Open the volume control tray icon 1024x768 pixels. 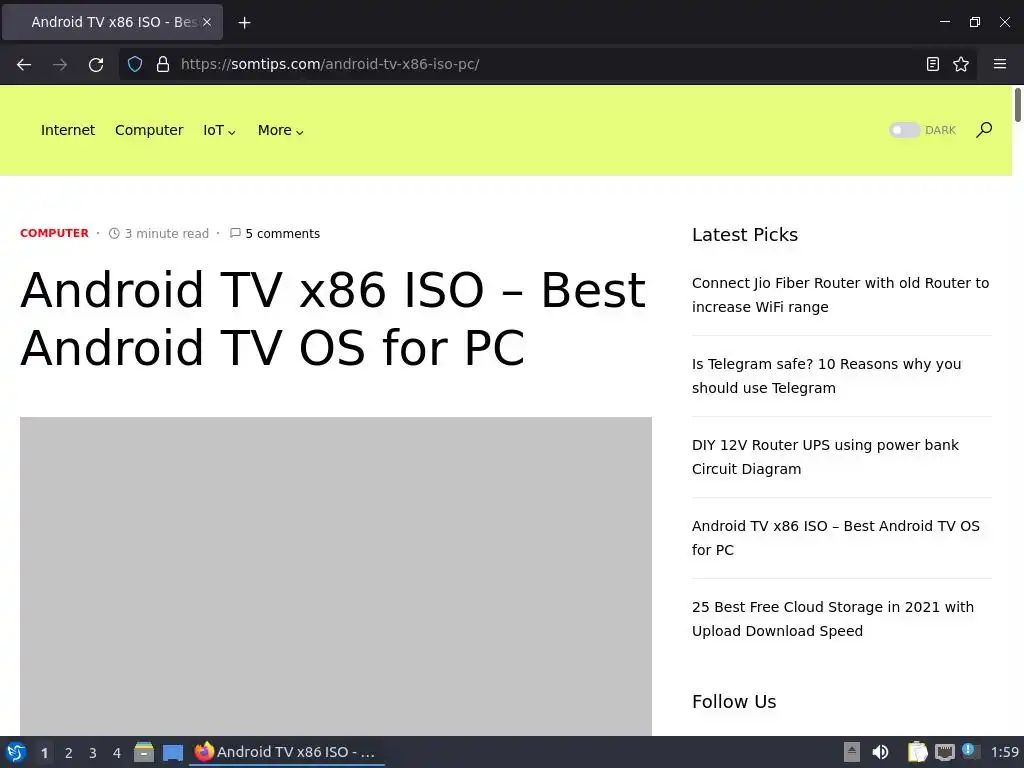[880, 752]
